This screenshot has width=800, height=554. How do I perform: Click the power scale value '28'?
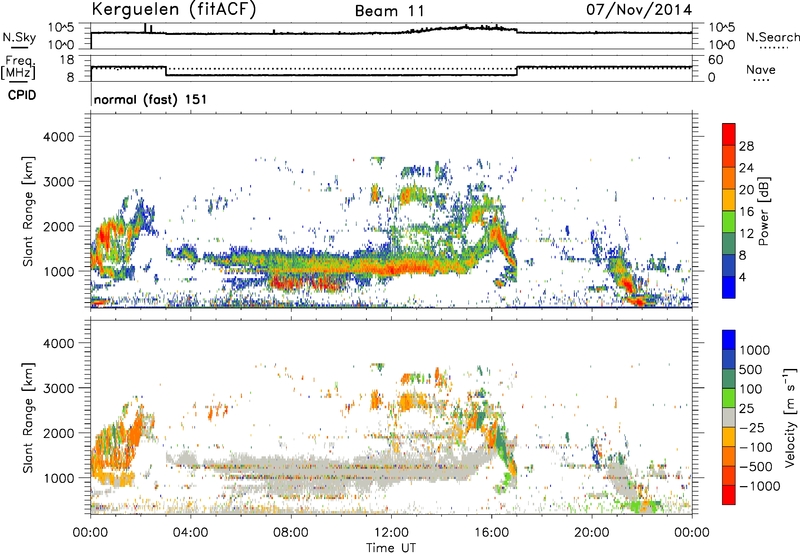point(746,146)
